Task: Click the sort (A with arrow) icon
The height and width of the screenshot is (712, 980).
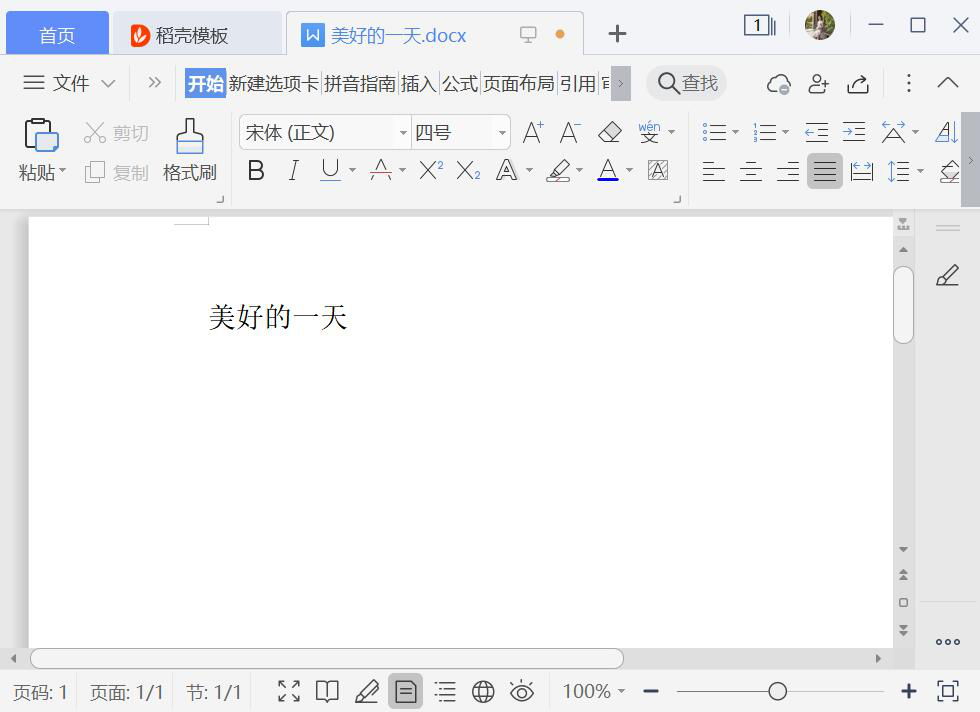Action: tap(946, 133)
